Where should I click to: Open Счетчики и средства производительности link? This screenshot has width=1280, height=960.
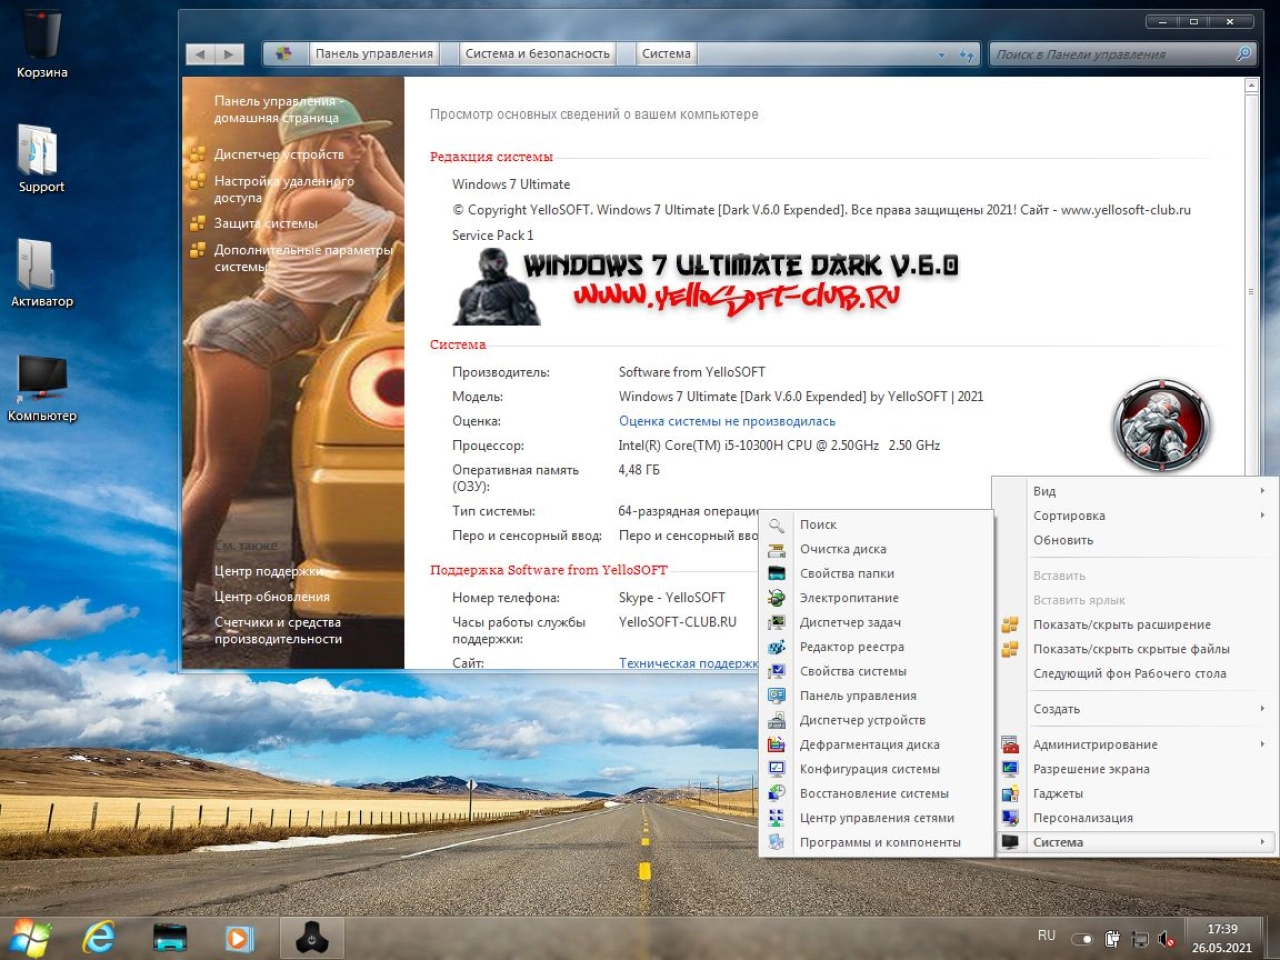278,630
